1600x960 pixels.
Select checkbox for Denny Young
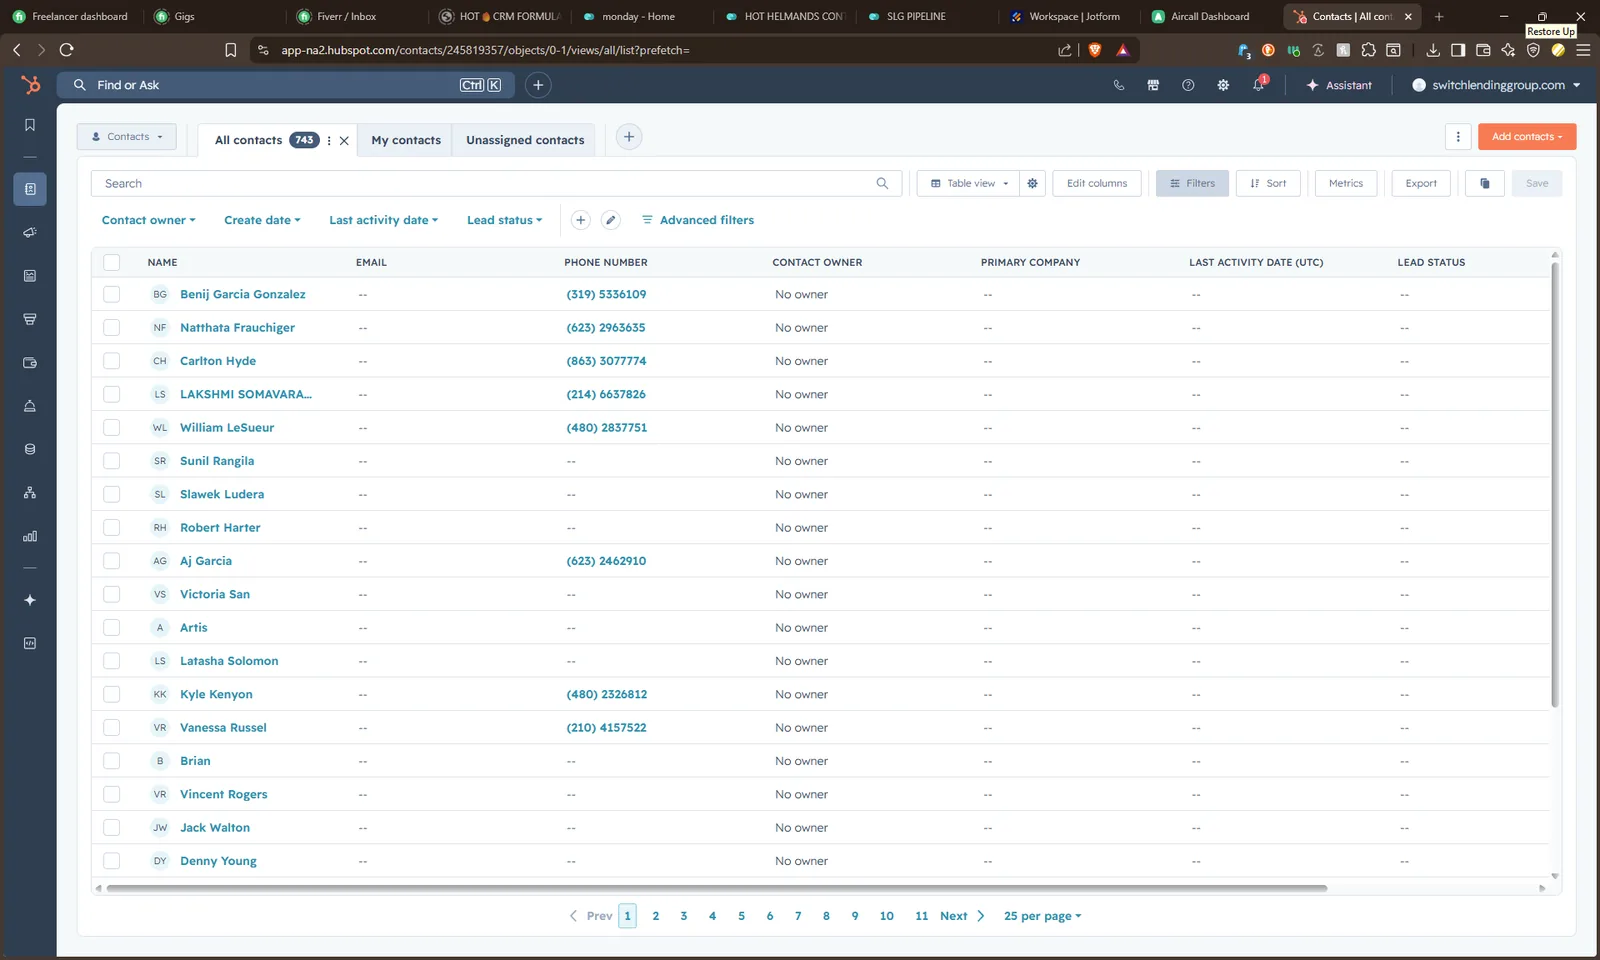[x=111, y=861]
